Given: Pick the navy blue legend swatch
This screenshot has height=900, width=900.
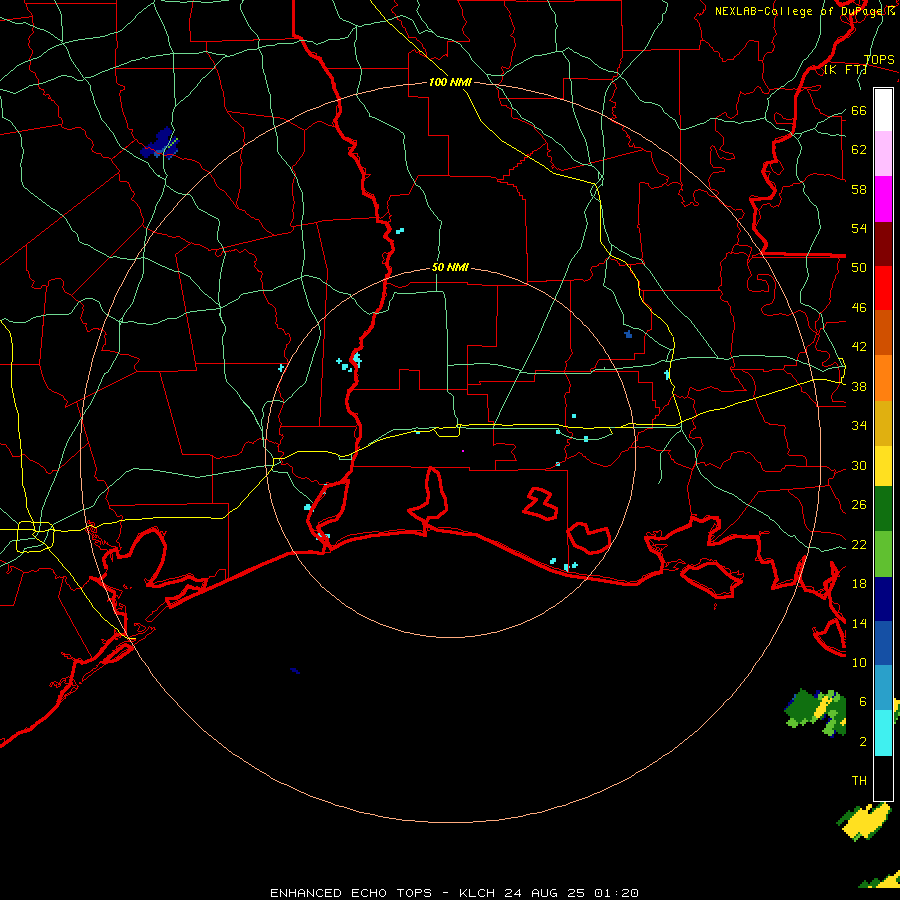Looking at the screenshot, I should pyautogui.click(x=883, y=599).
